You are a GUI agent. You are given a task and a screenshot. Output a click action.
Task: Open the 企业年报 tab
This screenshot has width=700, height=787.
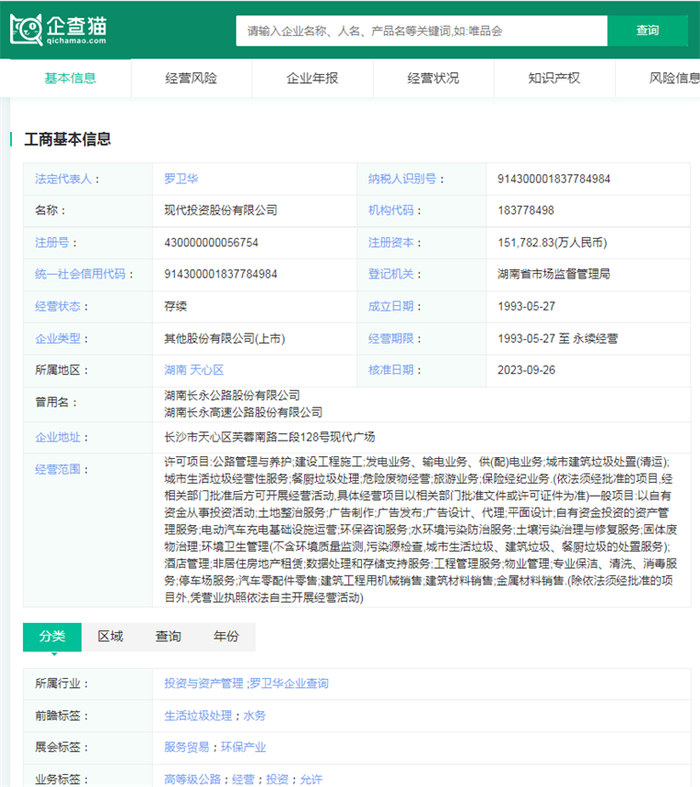click(312, 78)
